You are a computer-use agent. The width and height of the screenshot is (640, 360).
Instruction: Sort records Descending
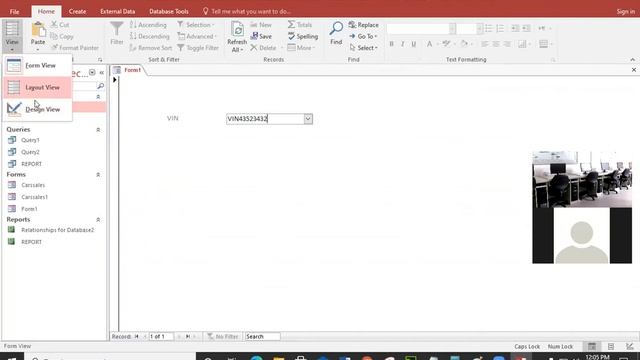149,36
